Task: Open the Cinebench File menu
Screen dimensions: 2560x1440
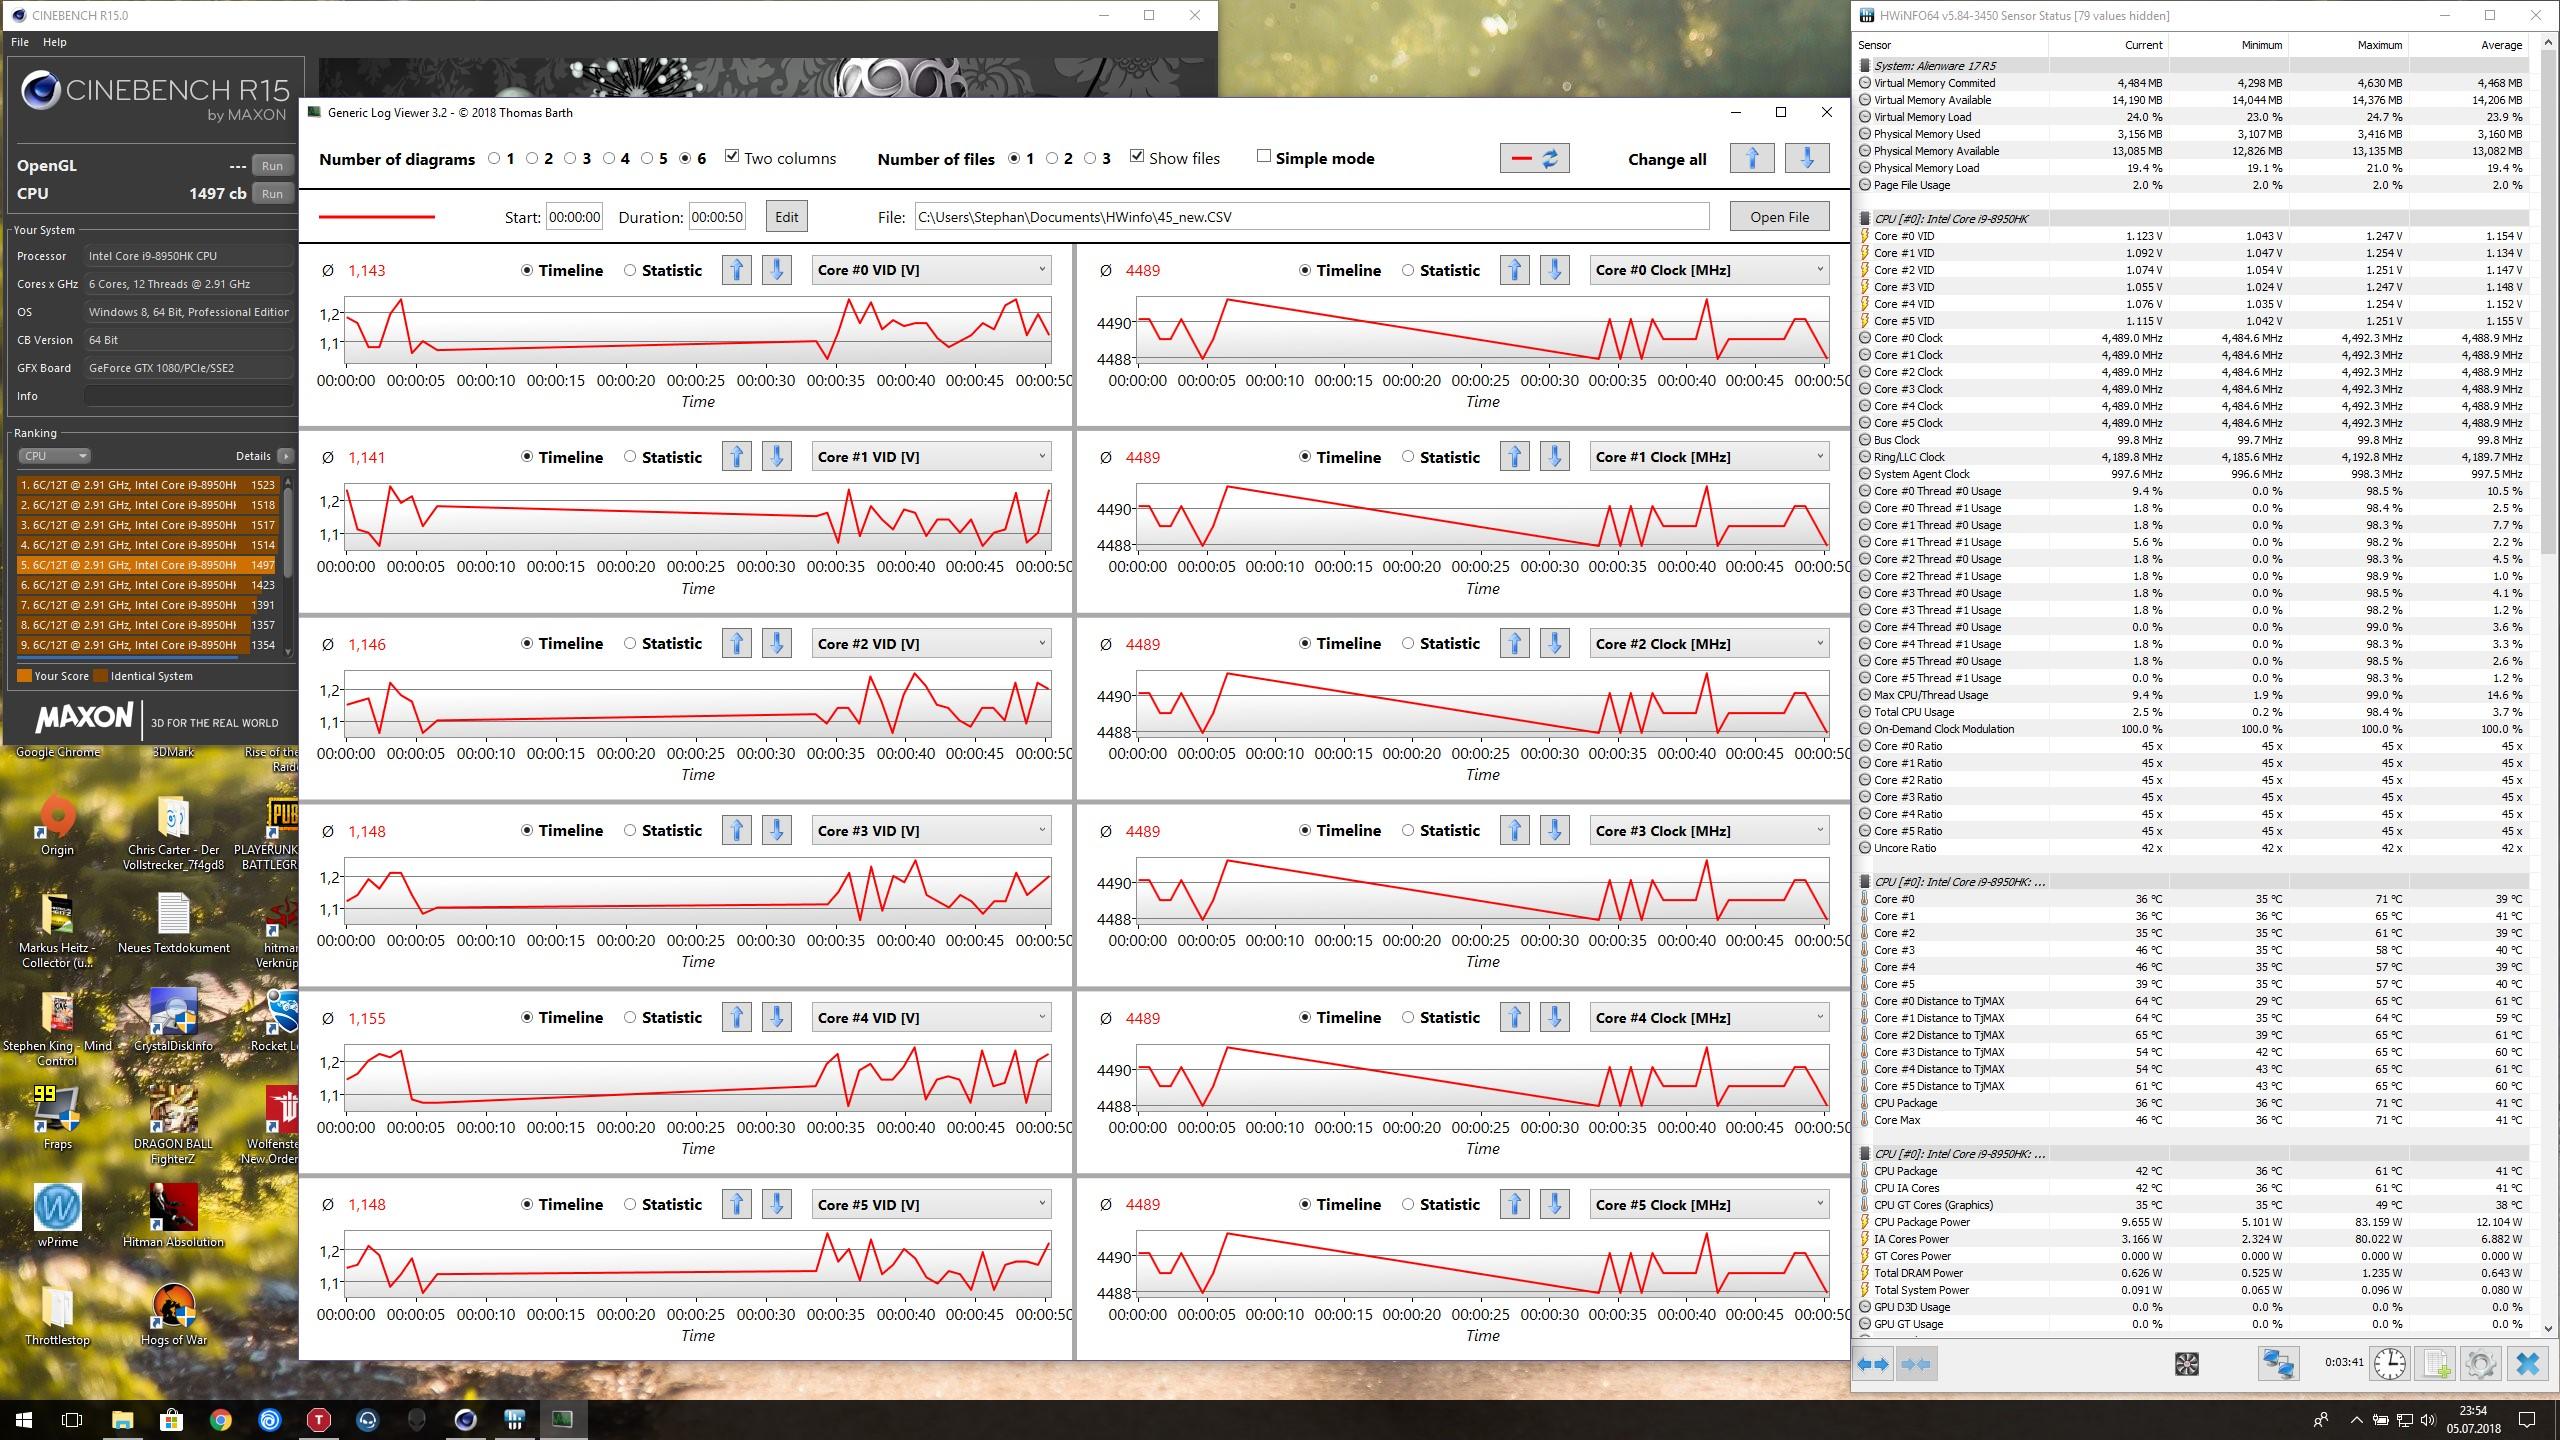Action: tap(19, 42)
